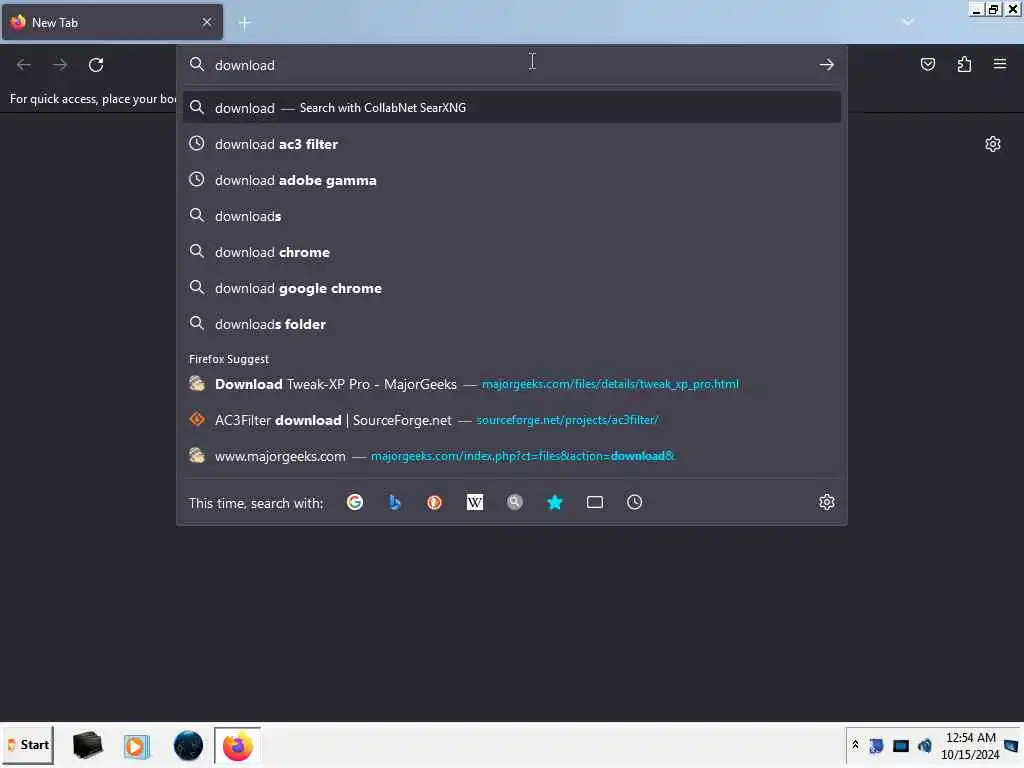Launch the black box taskbar application

(x=88, y=745)
